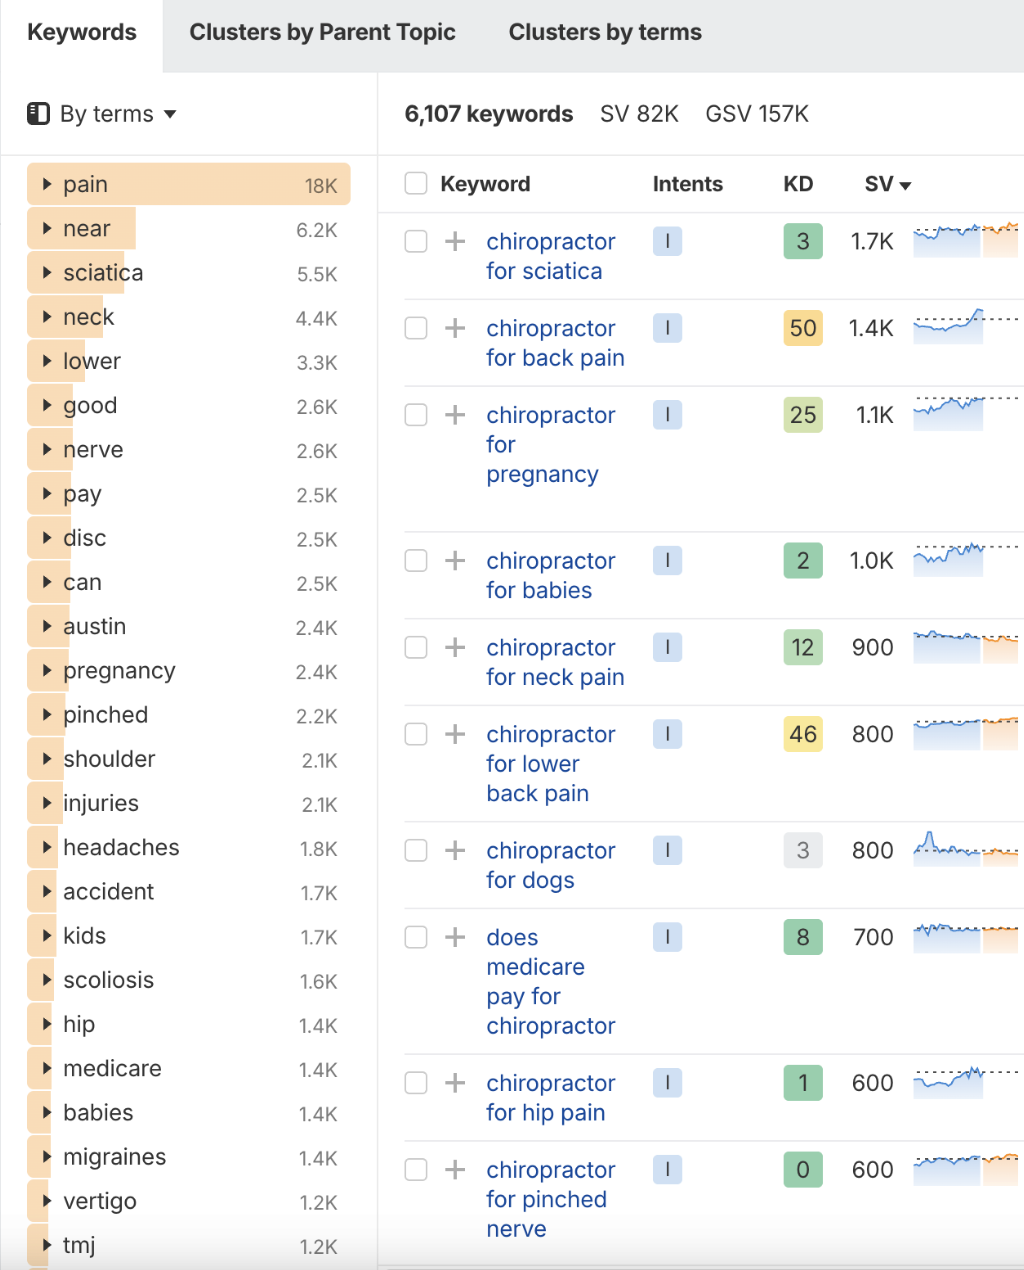Viewport: 1024px width, 1270px height.
Task: Tick the select-all checkbox beside Keyword header
Action: point(416,184)
